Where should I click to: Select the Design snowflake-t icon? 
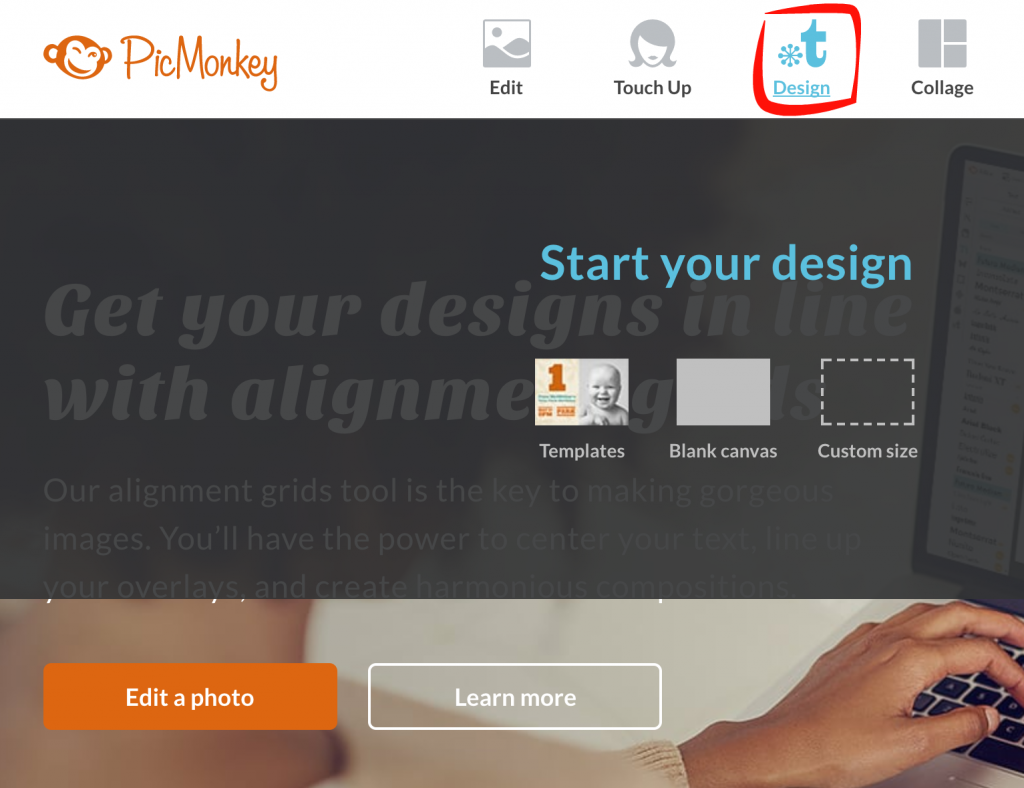click(803, 44)
